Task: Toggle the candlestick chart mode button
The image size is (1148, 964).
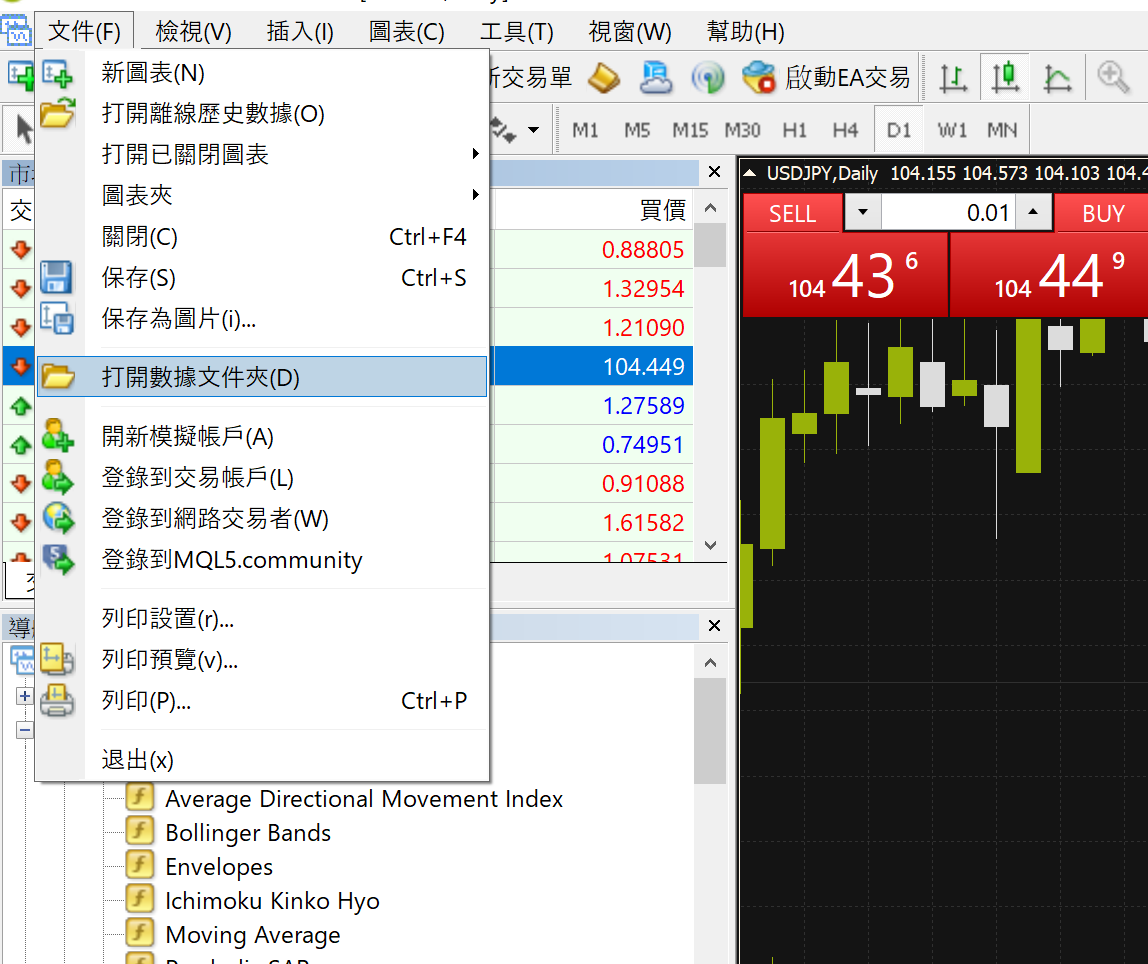Action: (x=1005, y=77)
